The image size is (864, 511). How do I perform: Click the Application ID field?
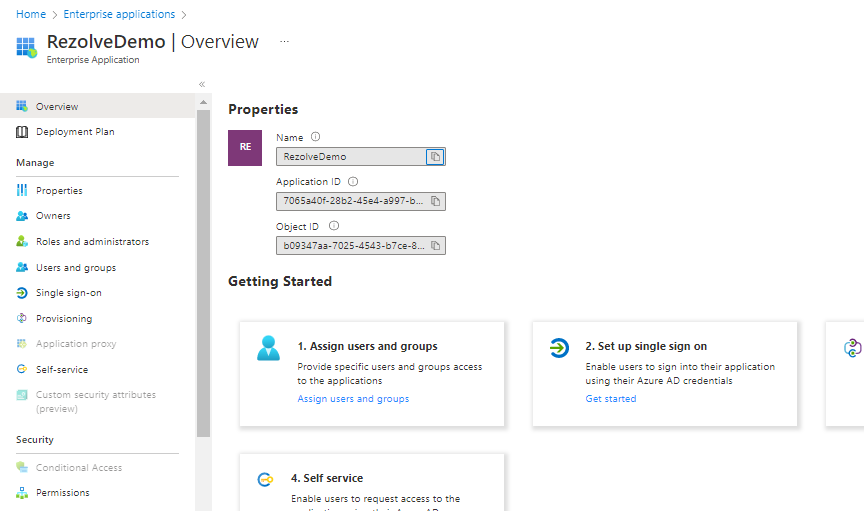[x=361, y=201]
